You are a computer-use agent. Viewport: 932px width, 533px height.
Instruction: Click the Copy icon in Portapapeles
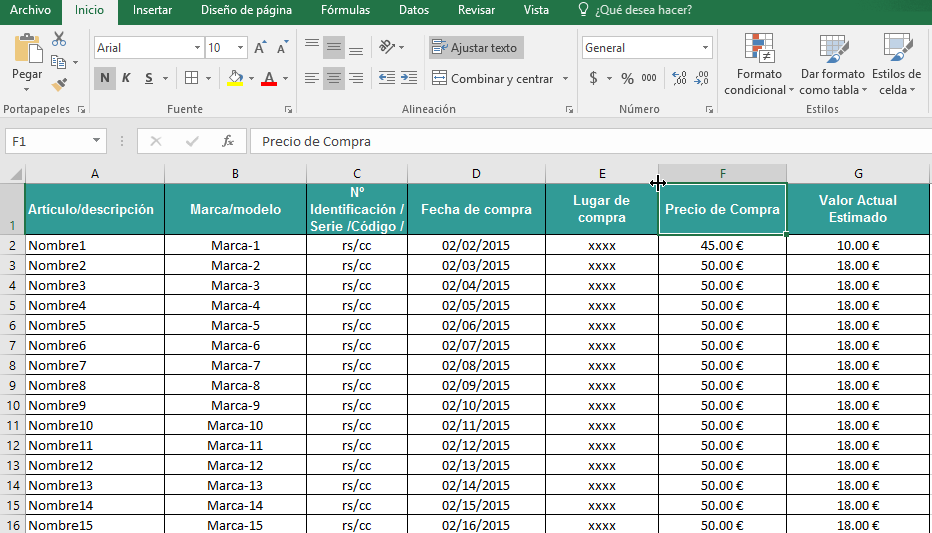click(x=58, y=62)
